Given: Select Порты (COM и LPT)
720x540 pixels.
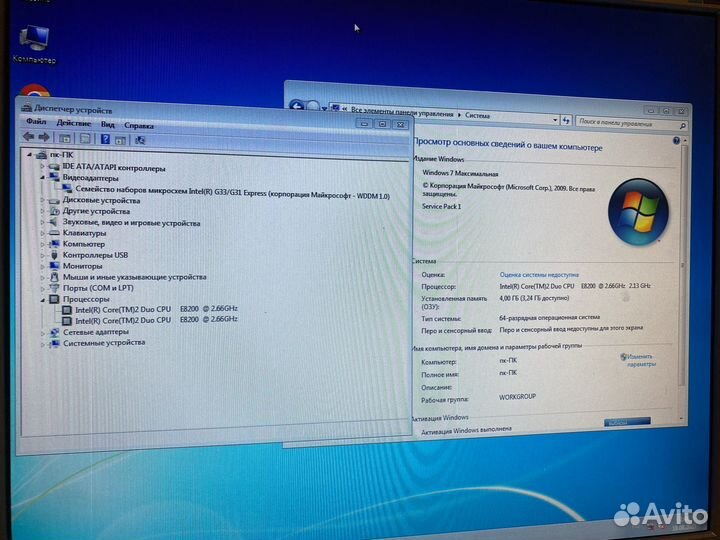Looking at the screenshot, I should (x=98, y=288).
